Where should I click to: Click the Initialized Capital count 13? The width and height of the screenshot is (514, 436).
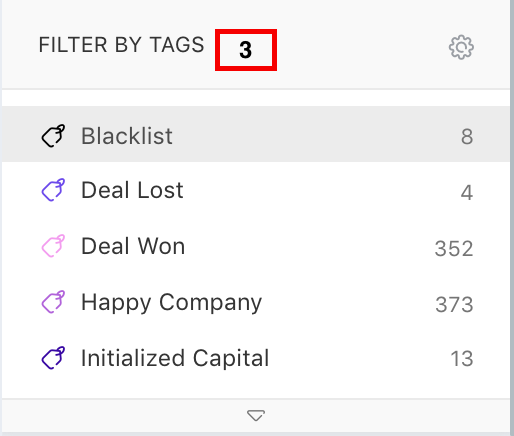click(x=462, y=359)
